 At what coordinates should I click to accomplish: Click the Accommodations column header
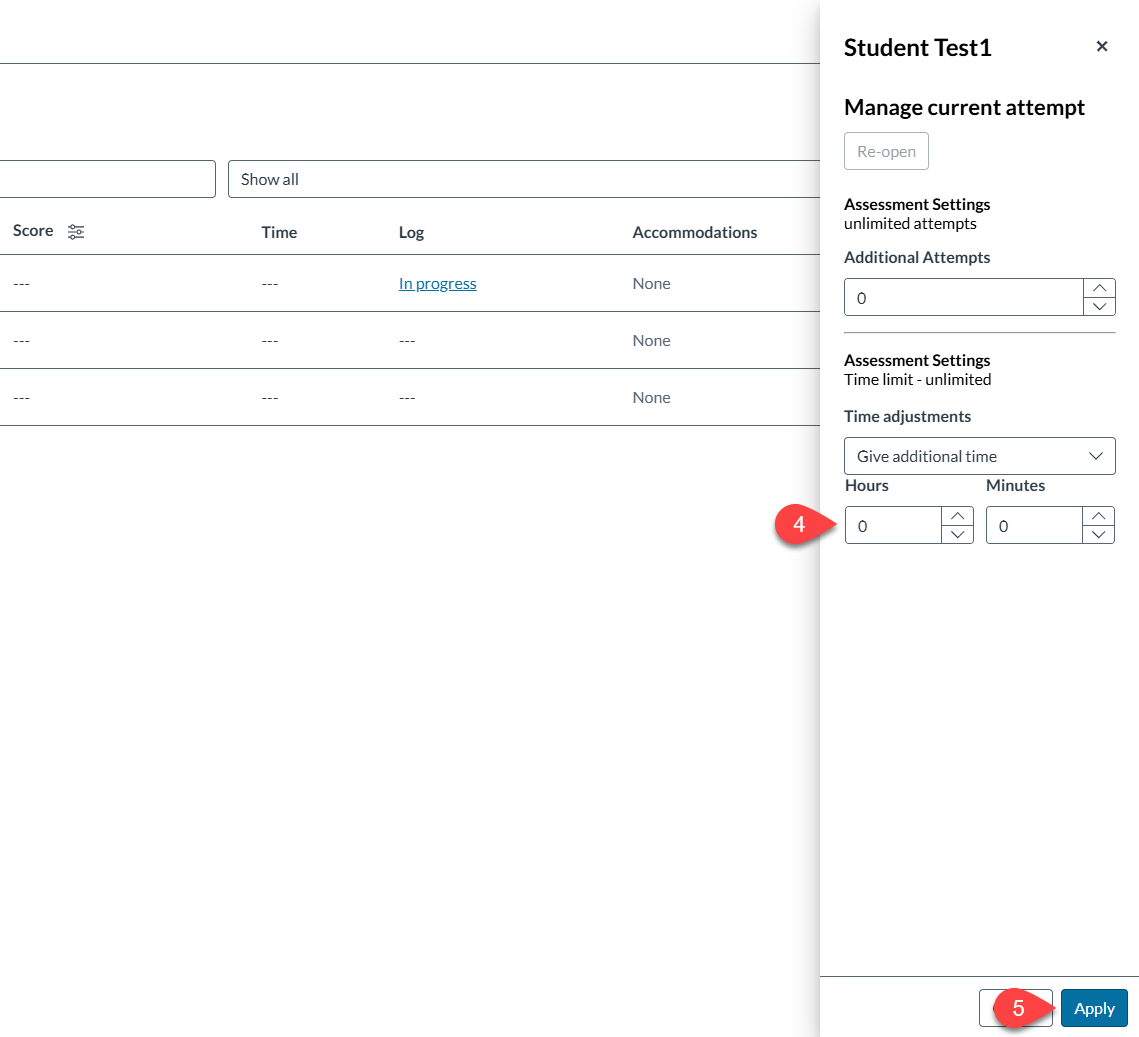pyautogui.click(x=694, y=232)
